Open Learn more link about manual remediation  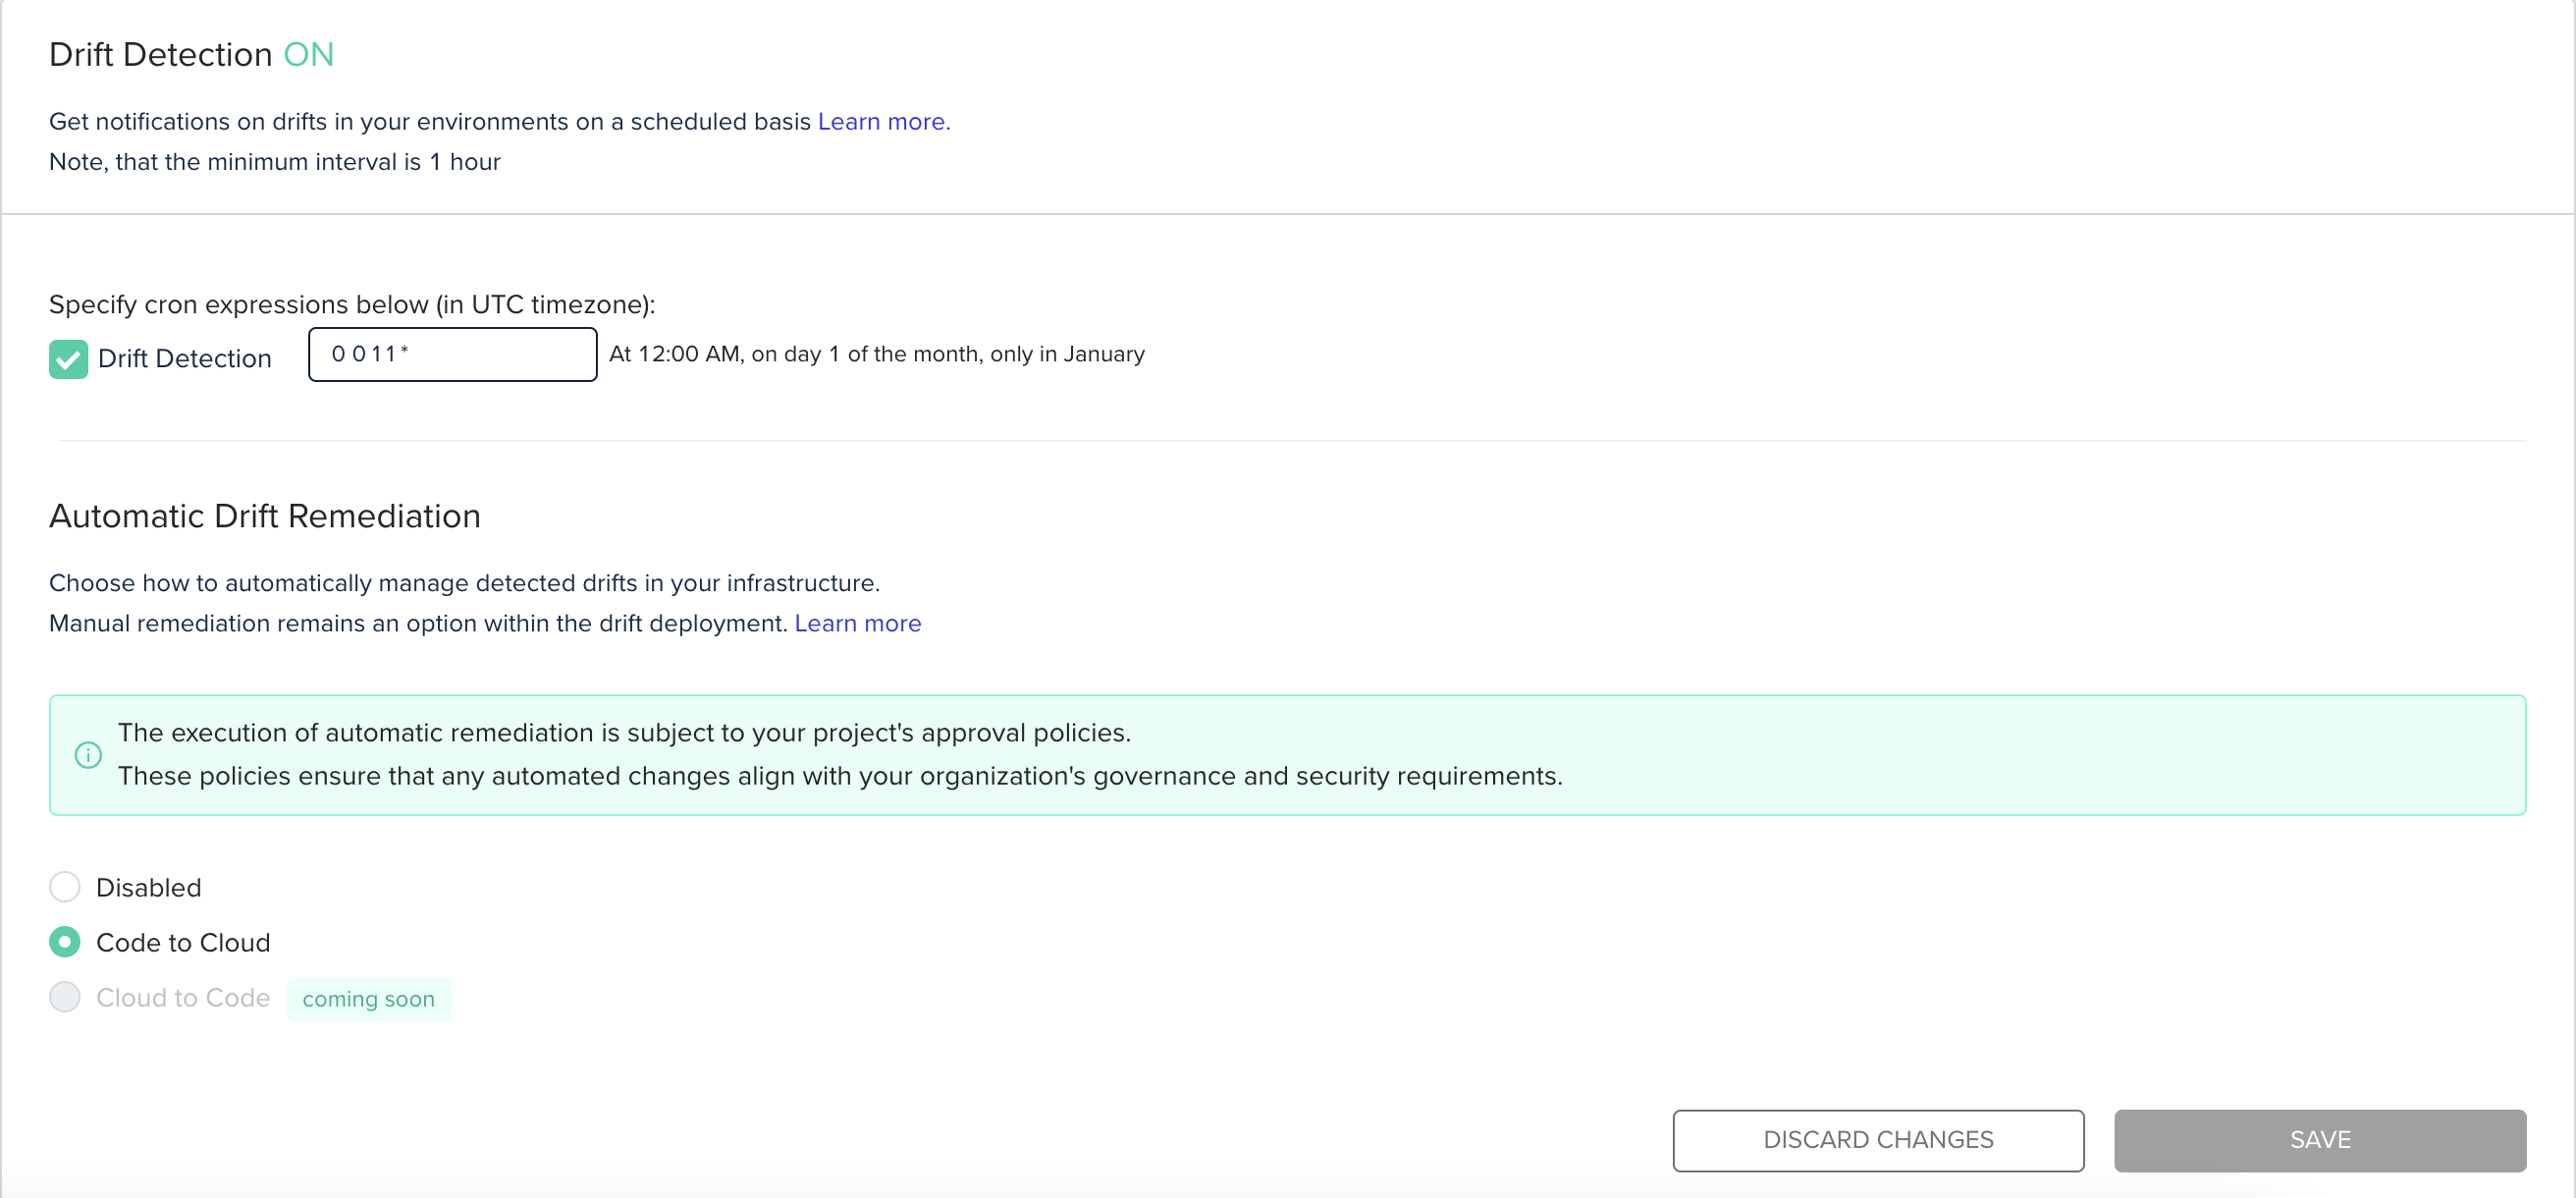[857, 623]
